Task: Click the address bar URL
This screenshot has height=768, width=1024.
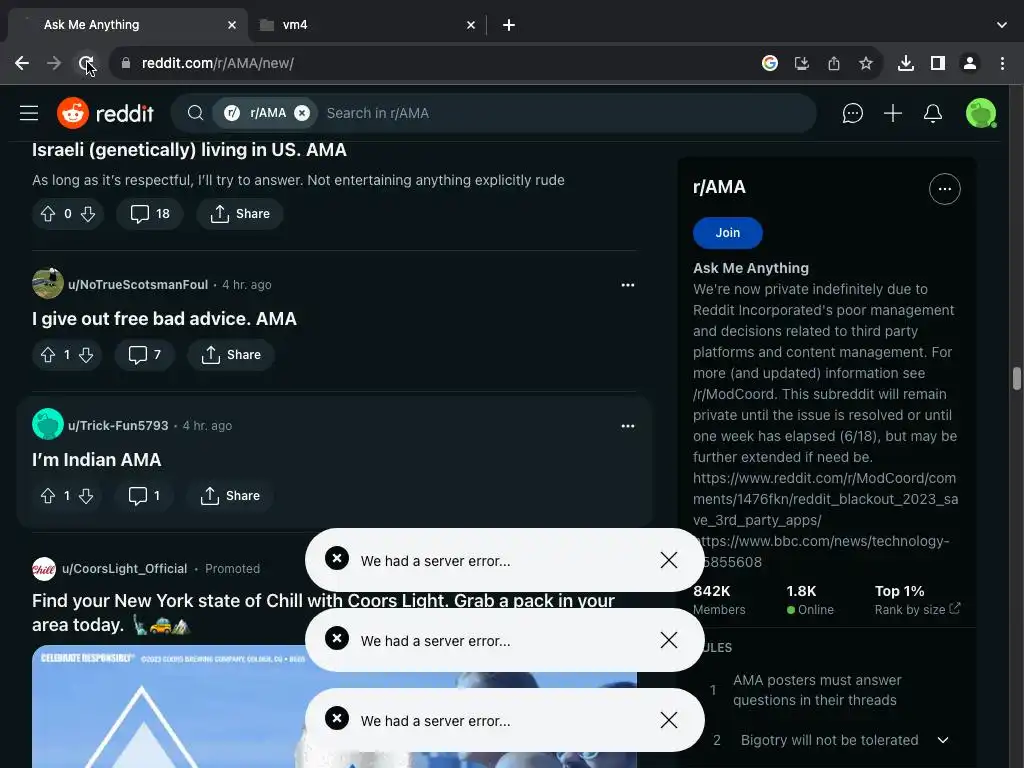Action: coord(217,63)
